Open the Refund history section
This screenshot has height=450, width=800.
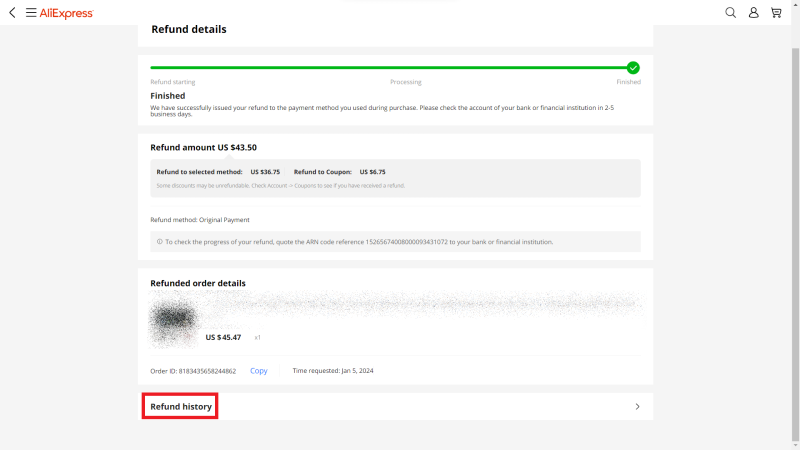[x=181, y=407]
